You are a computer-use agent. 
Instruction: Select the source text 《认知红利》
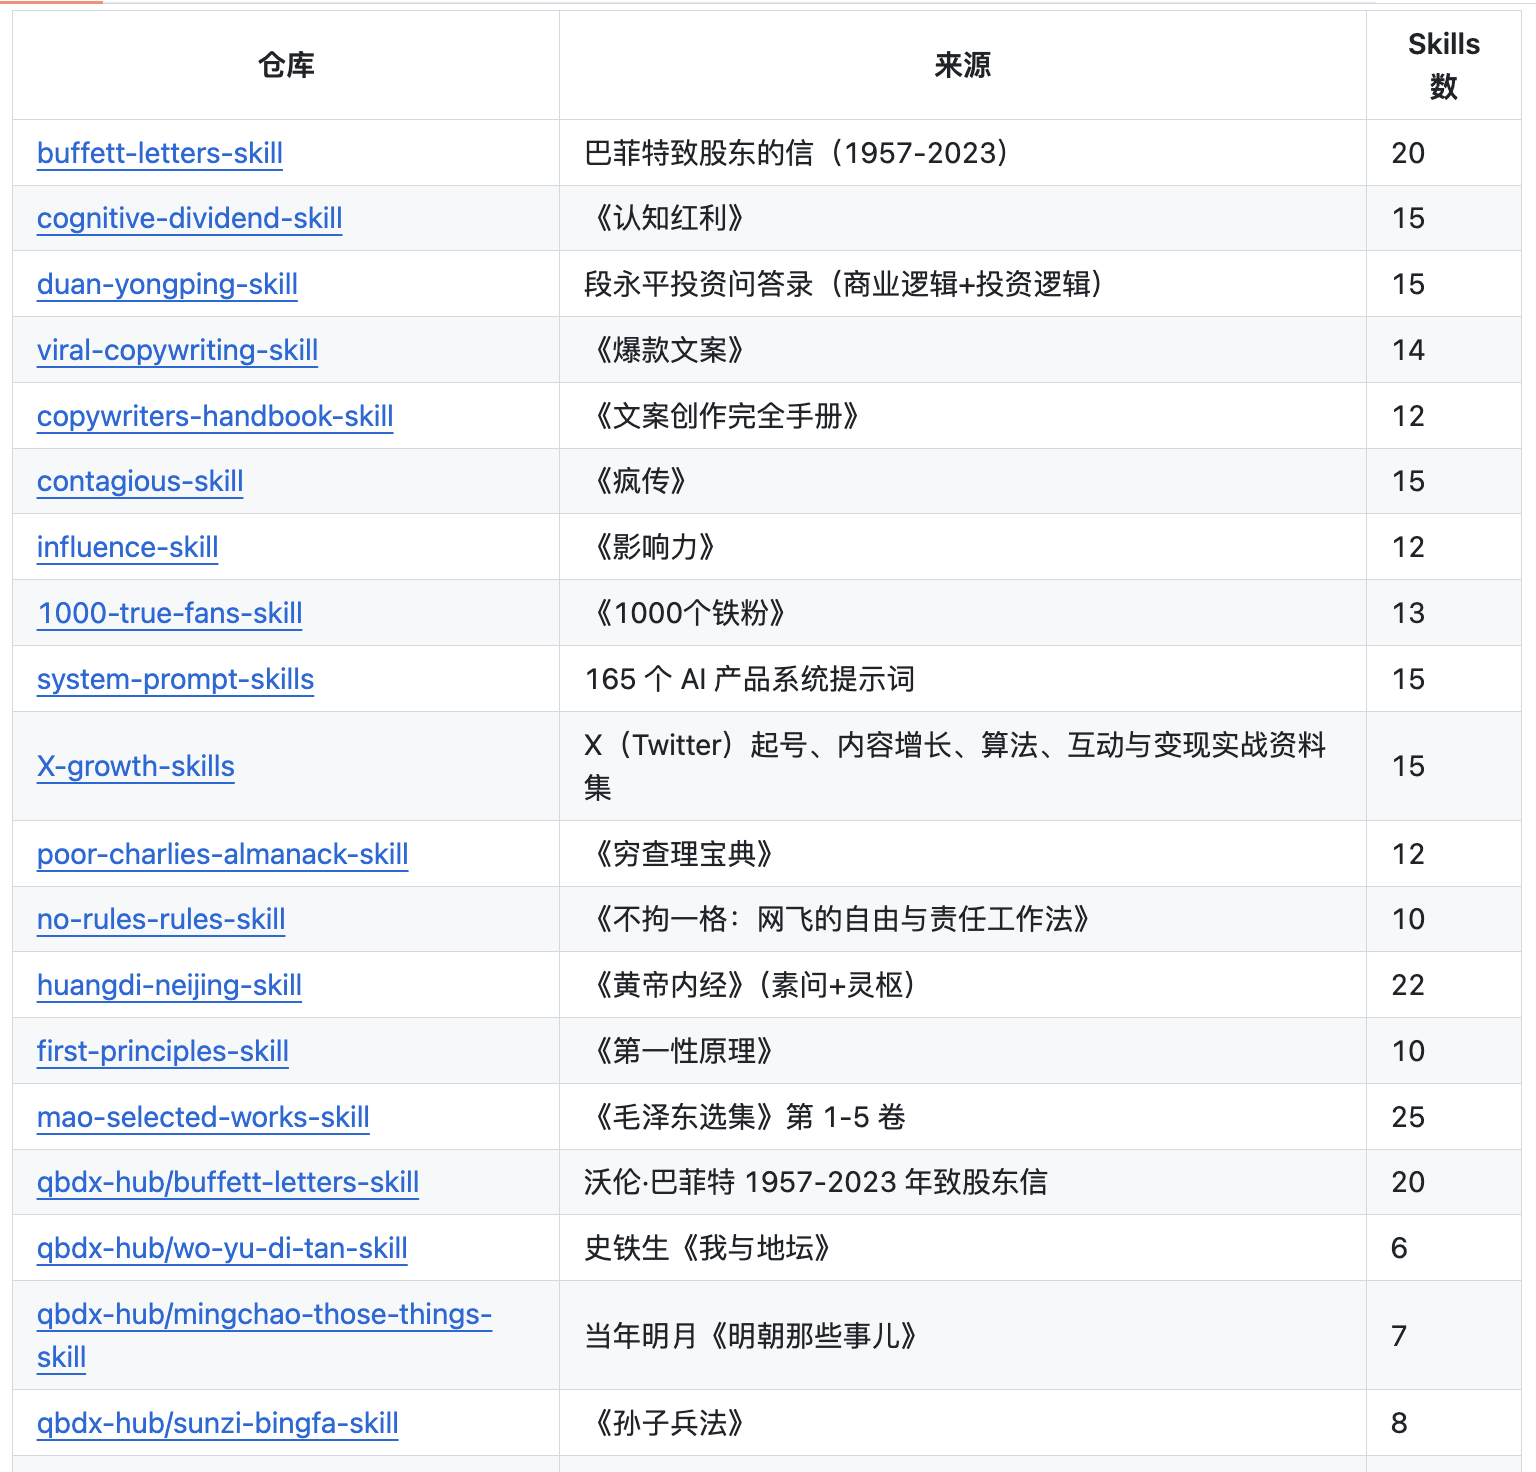coord(669,218)
